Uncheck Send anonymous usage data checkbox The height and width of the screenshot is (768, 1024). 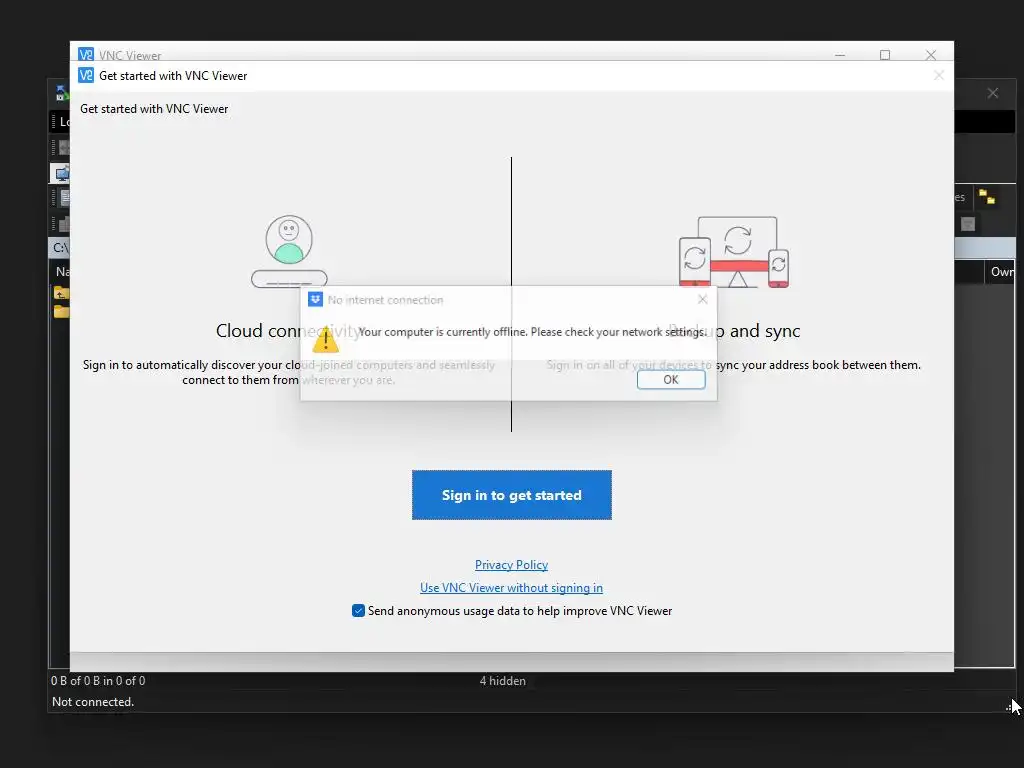point(358,611)
